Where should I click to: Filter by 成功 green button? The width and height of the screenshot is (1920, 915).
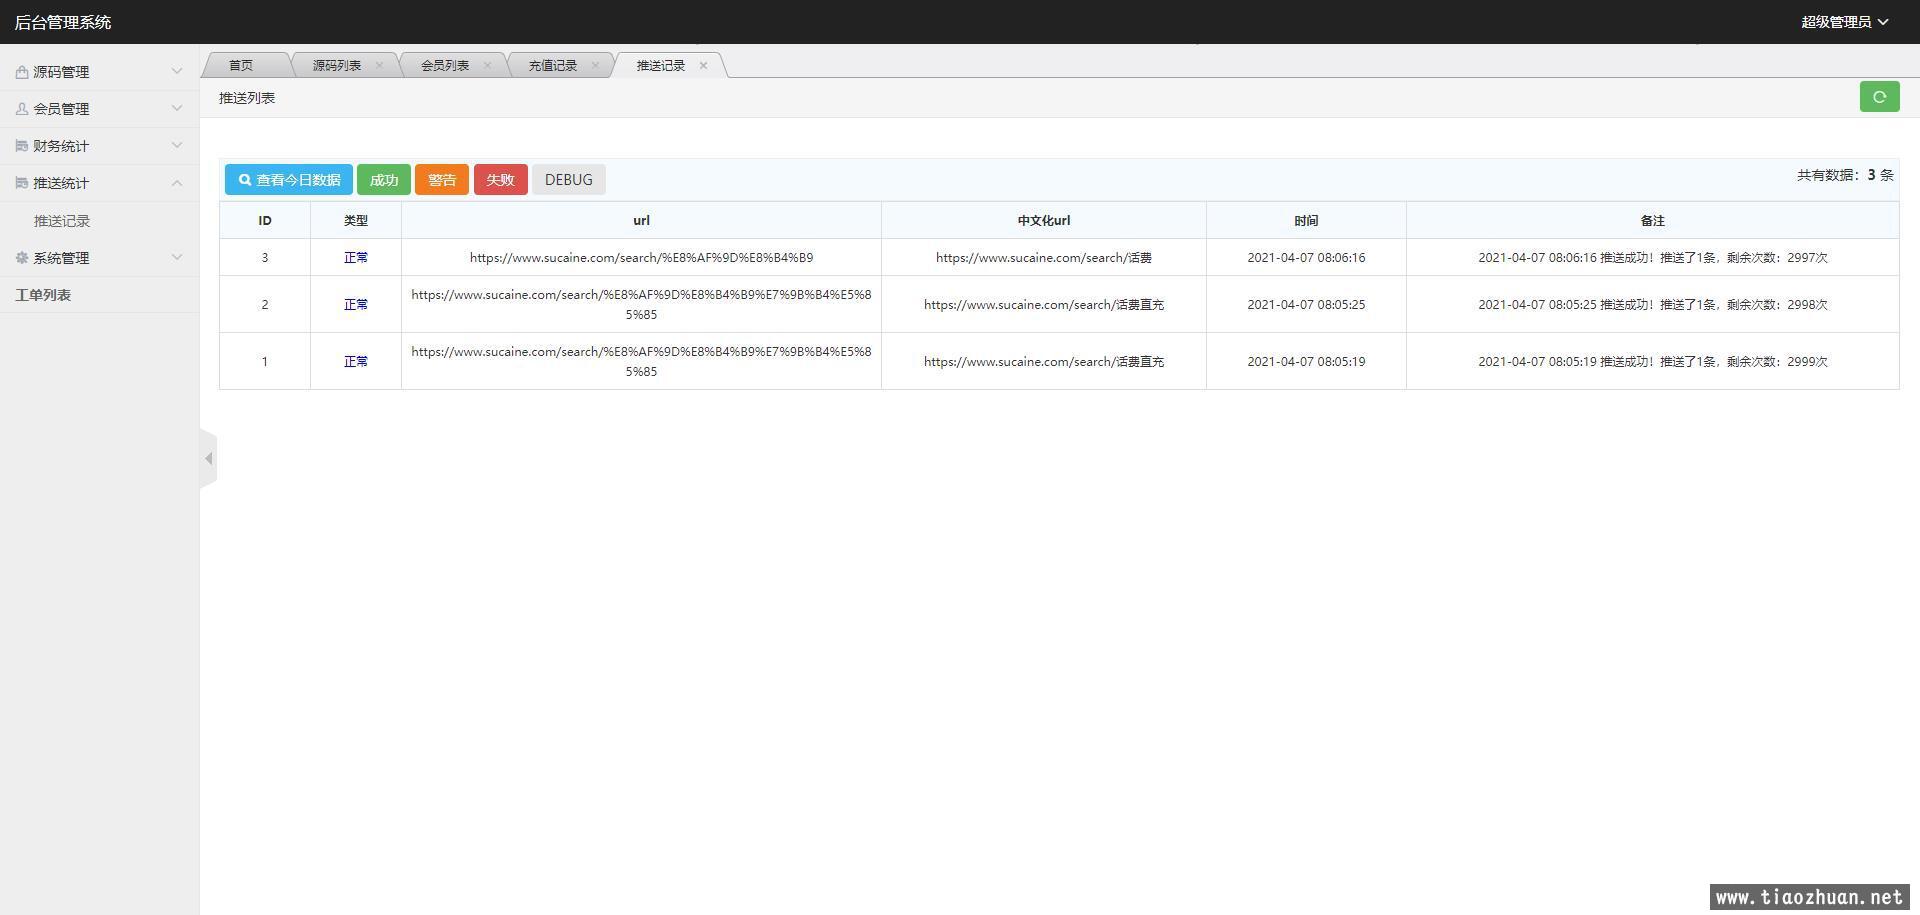click(x=383, y=180)
